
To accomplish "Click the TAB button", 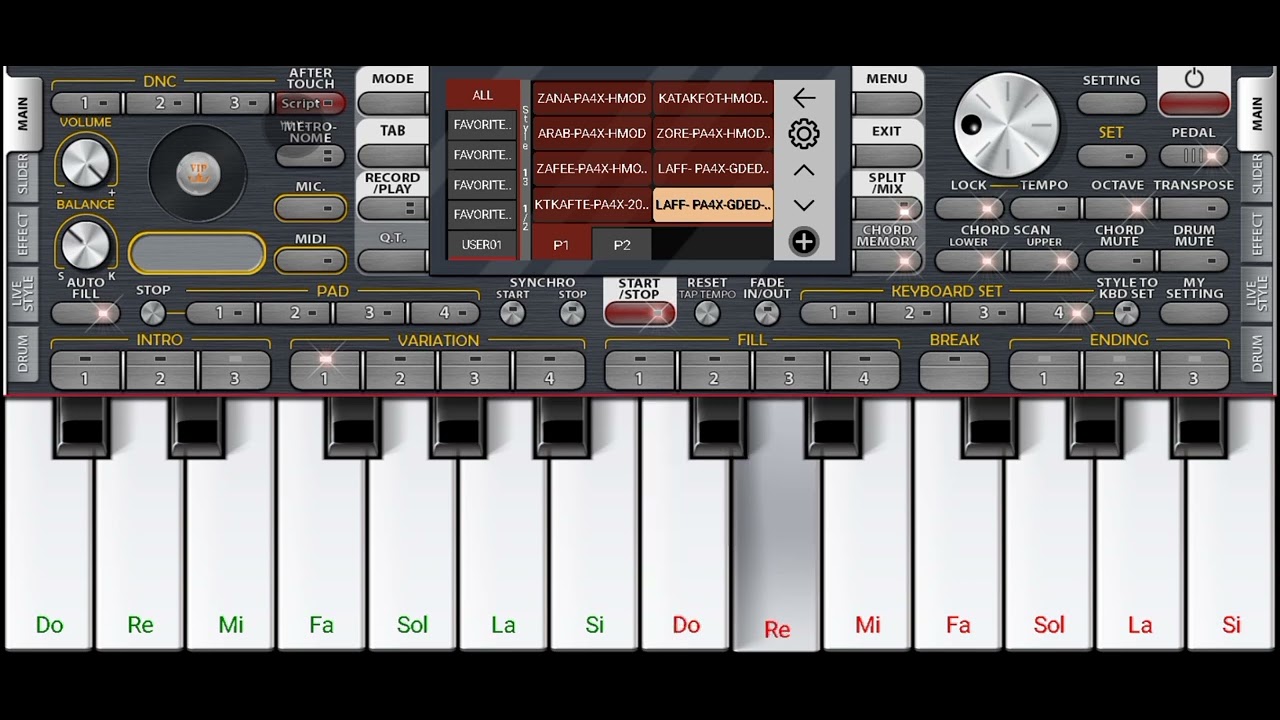I will [392, 156].
